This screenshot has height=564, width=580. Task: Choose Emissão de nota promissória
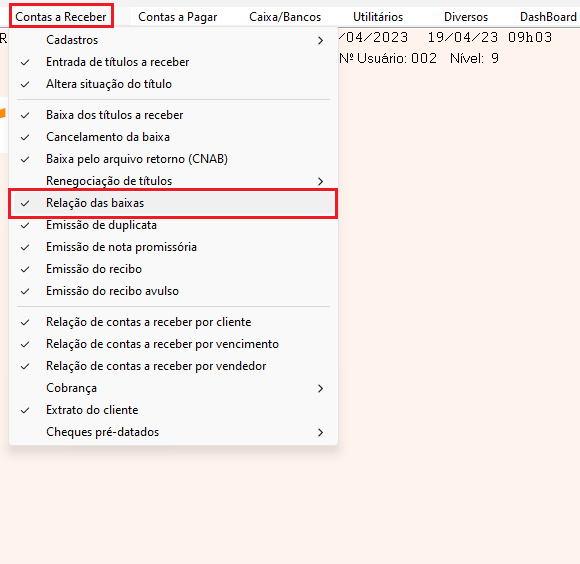coord(173,247)
